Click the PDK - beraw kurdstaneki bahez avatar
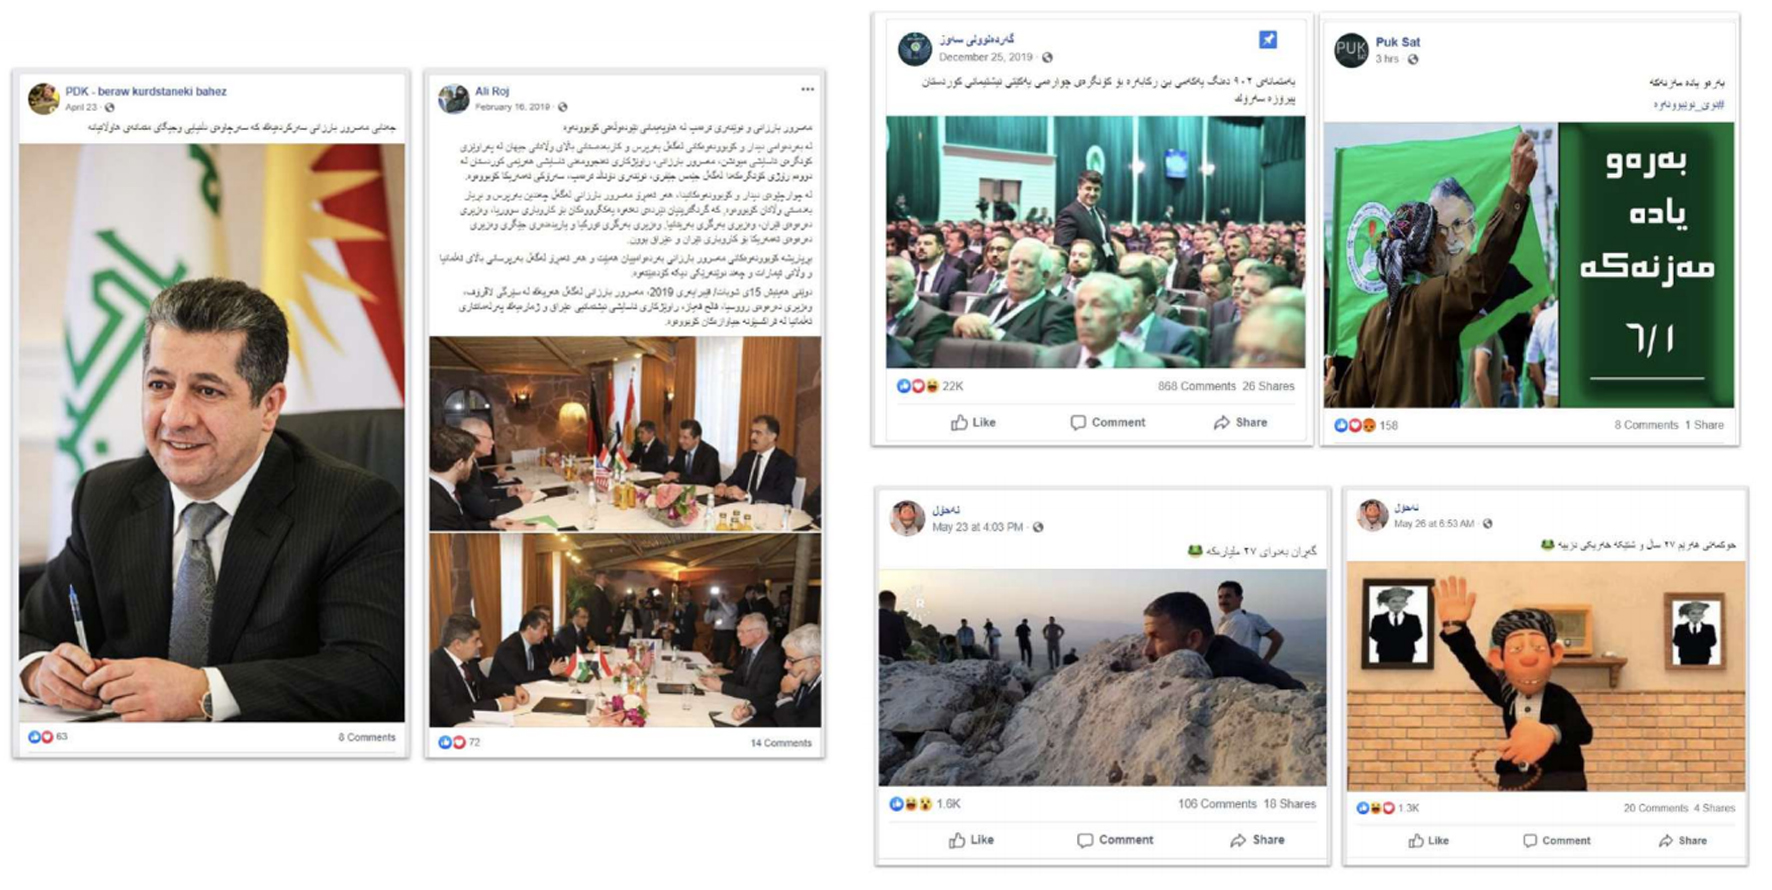This screenshot has width=1772, height=890. pyautogui.click(x=43, y=98)
